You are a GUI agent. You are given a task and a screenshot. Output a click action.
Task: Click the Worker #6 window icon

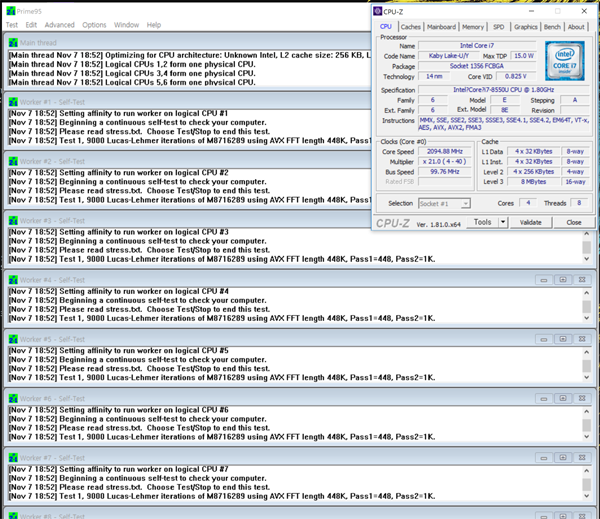click(13, 398)
